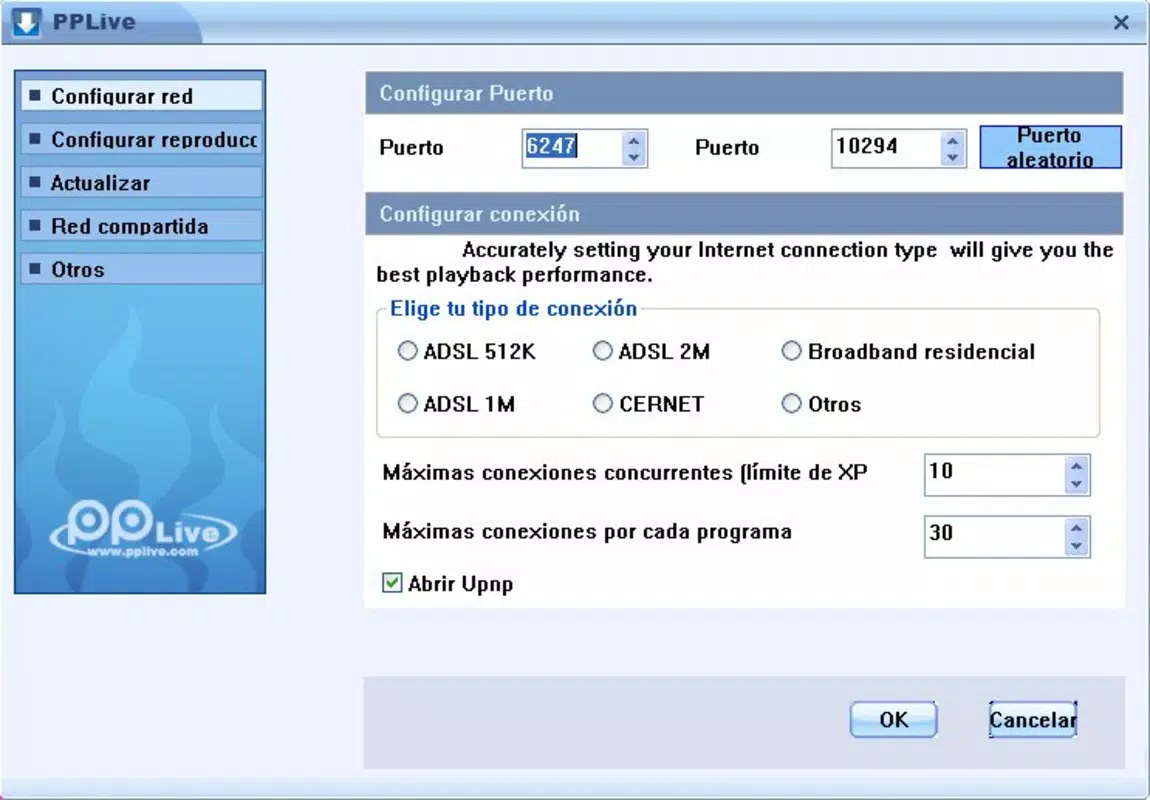Image resolution: width=1150 pixels, height=800 pixels.
Task: Decrease the first Puerto value with down arrow
Action: click(x=634, y=157)
